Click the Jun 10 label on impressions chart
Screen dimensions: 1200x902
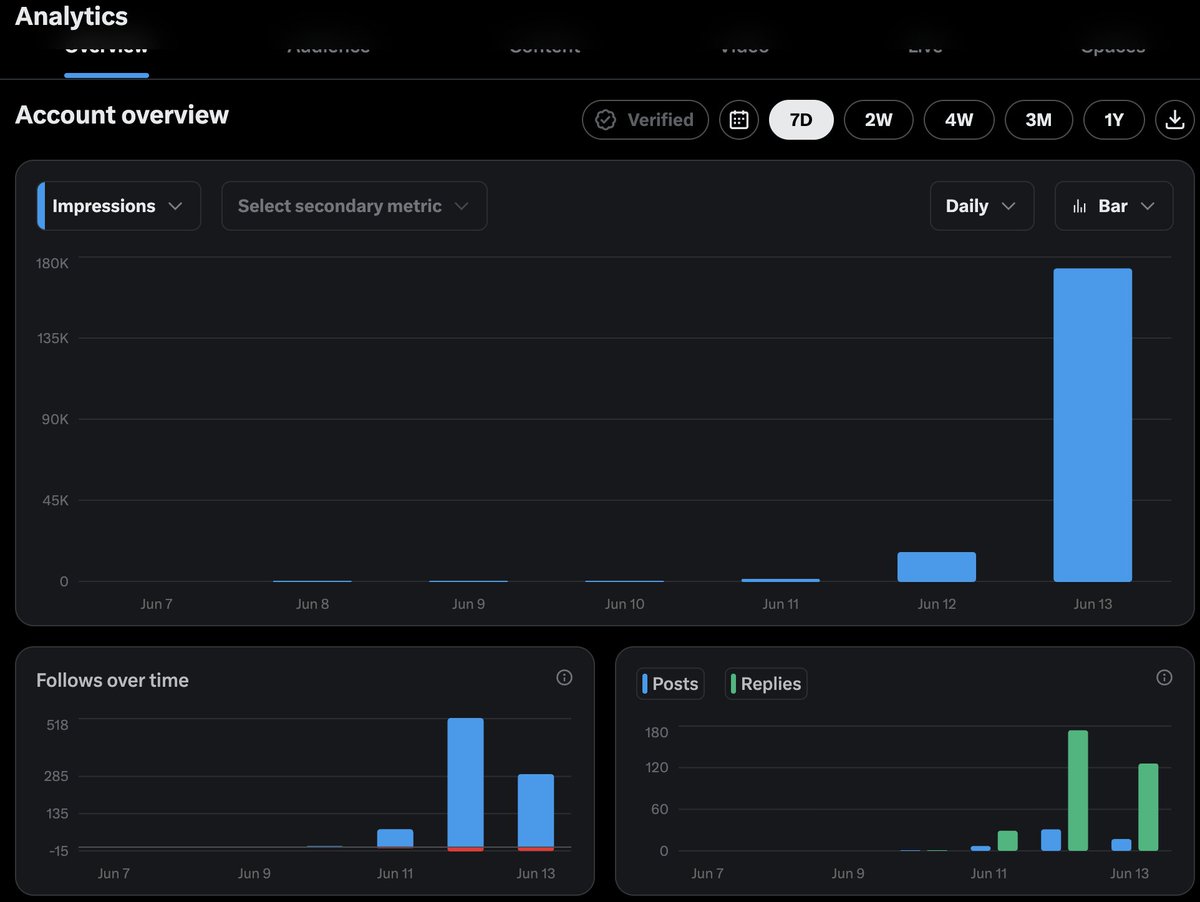pyautogui.click(x=624, y=604)
